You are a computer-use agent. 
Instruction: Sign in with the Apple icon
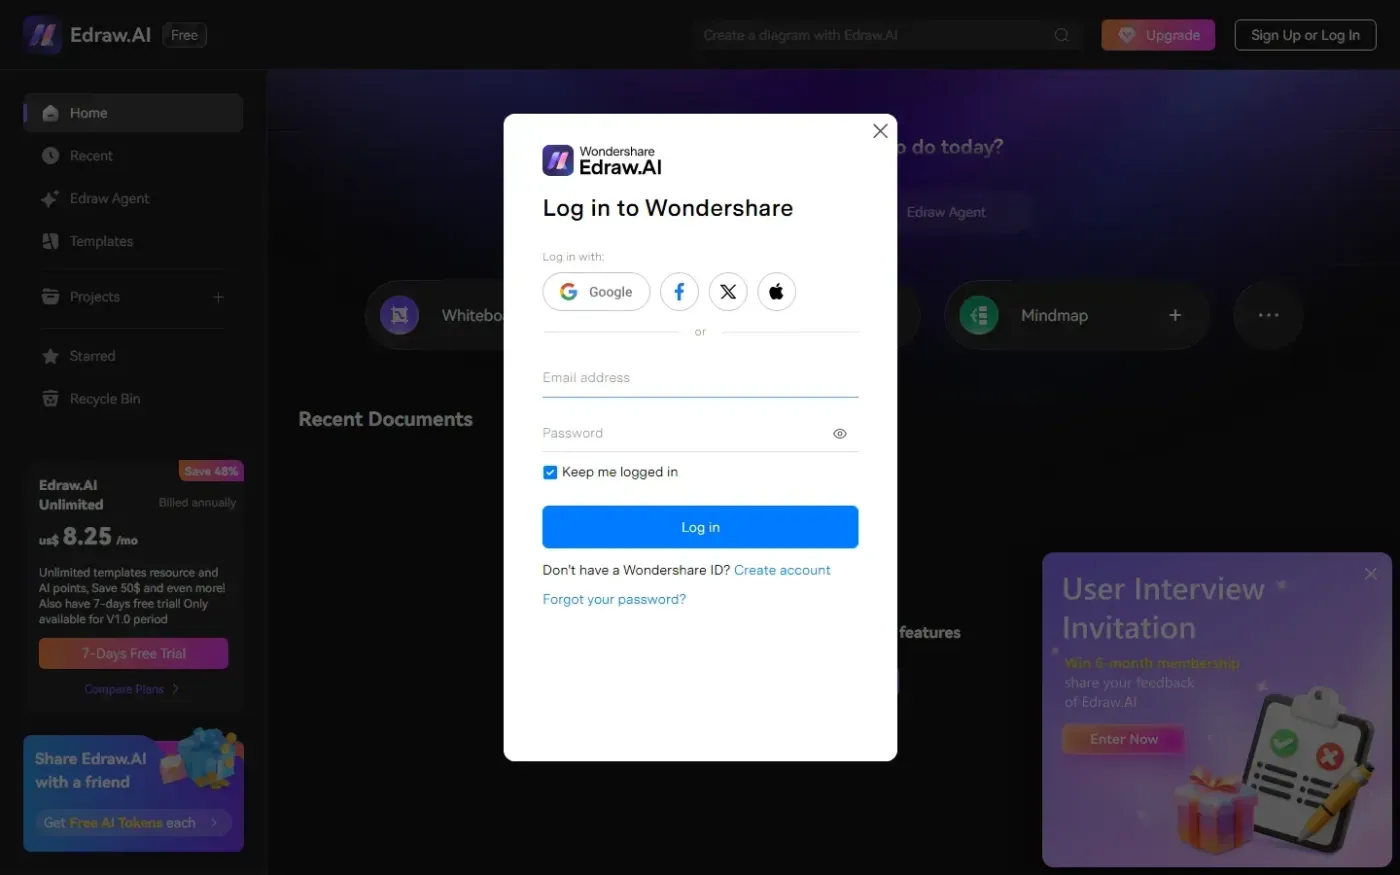[x=776, y=292]
